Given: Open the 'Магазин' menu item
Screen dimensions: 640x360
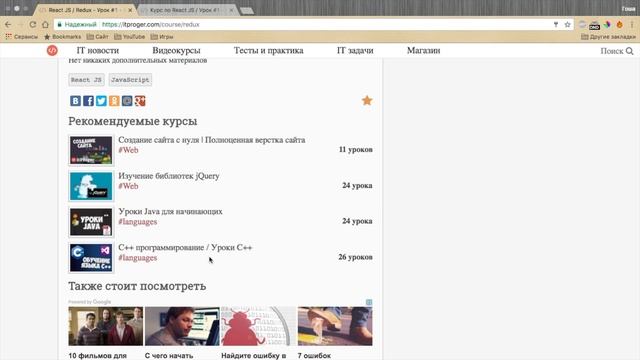Looking at the screenshot, I should (423, 51).
